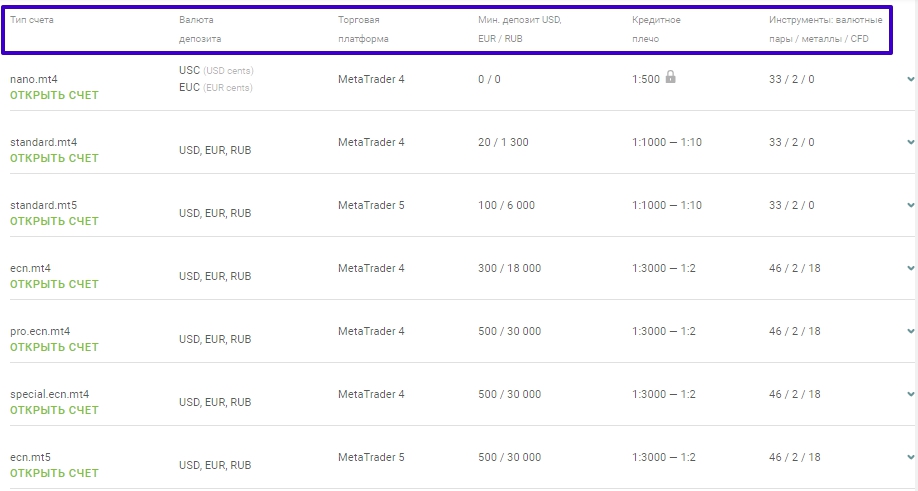The height and width of the screenshot is (491, 918).
Task: Show more details for ecn.mt4 row
Action: pos(910,268)
